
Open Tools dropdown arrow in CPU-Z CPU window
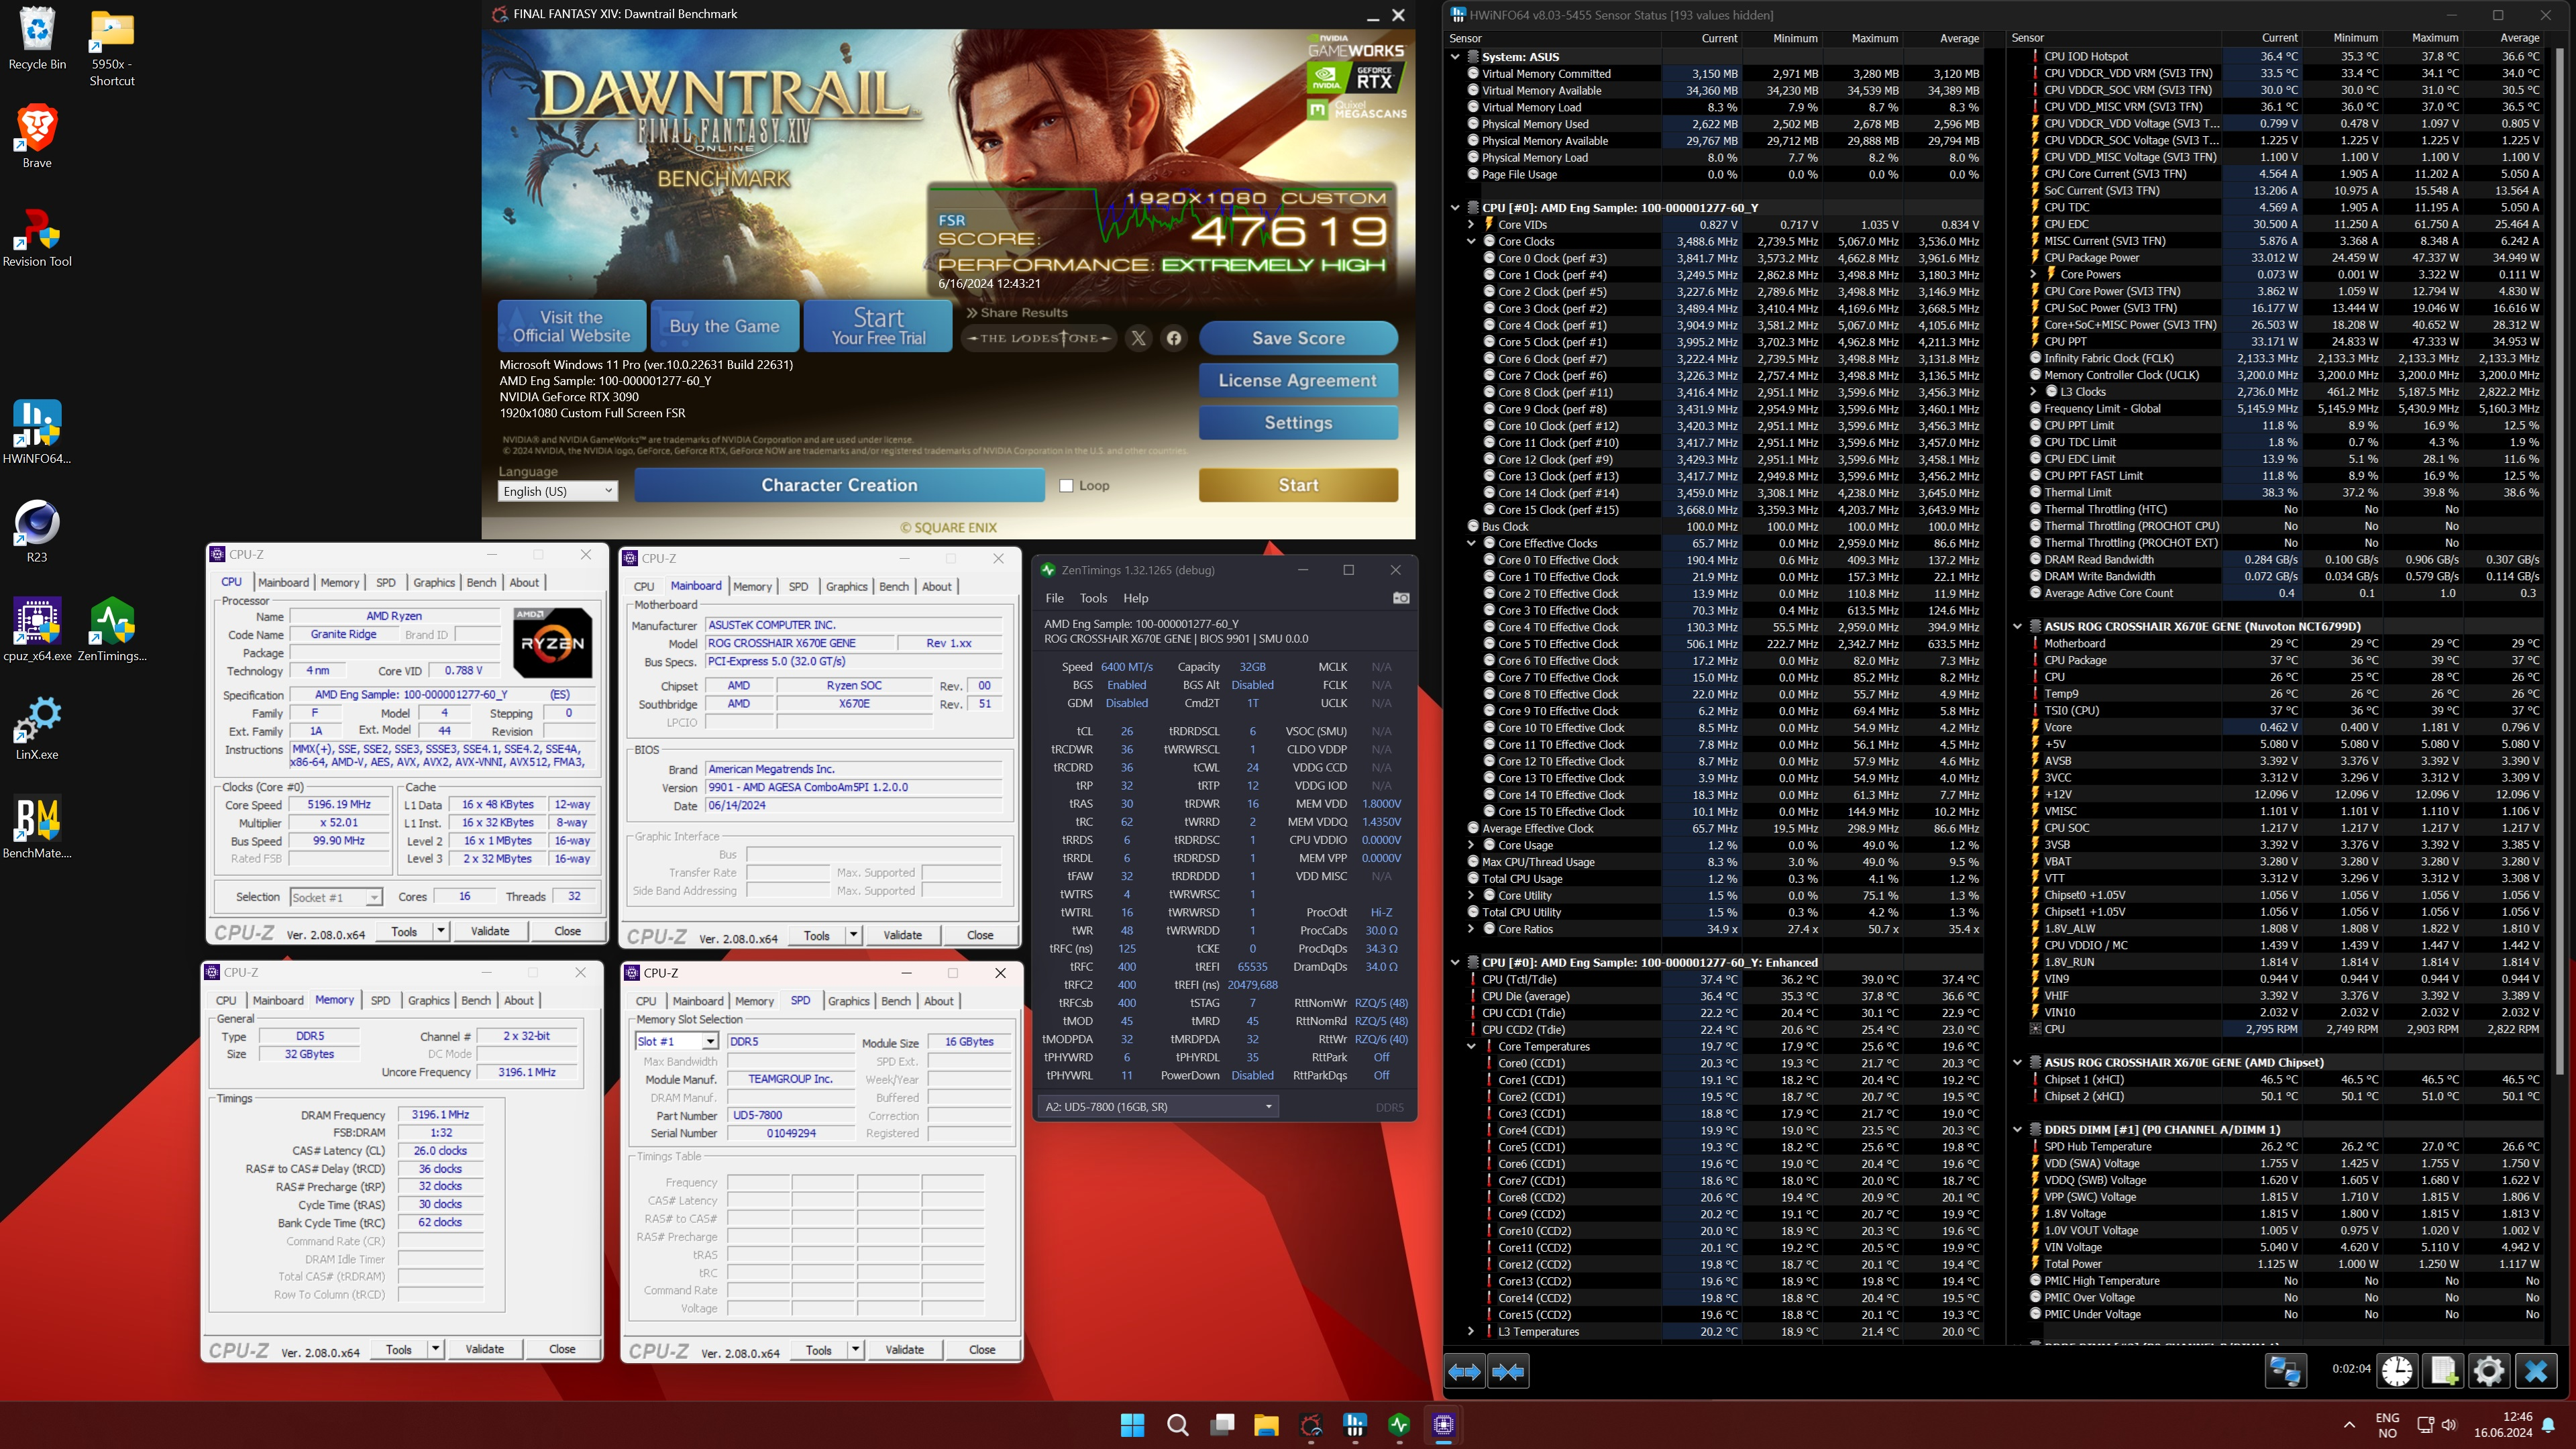(440, 931)
